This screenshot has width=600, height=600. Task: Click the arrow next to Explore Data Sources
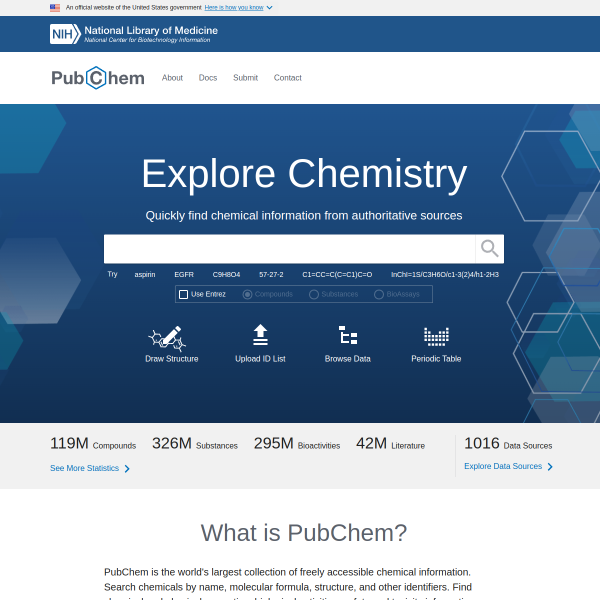click(550, 467)
